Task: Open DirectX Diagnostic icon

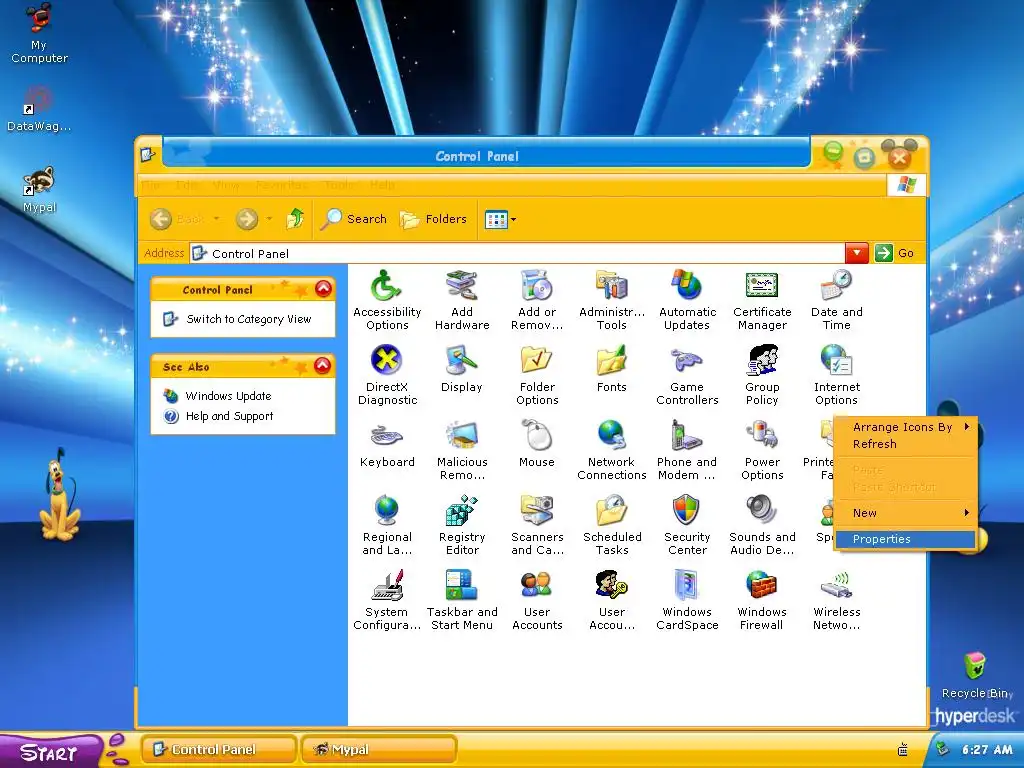Action: (x=387, y=360)
